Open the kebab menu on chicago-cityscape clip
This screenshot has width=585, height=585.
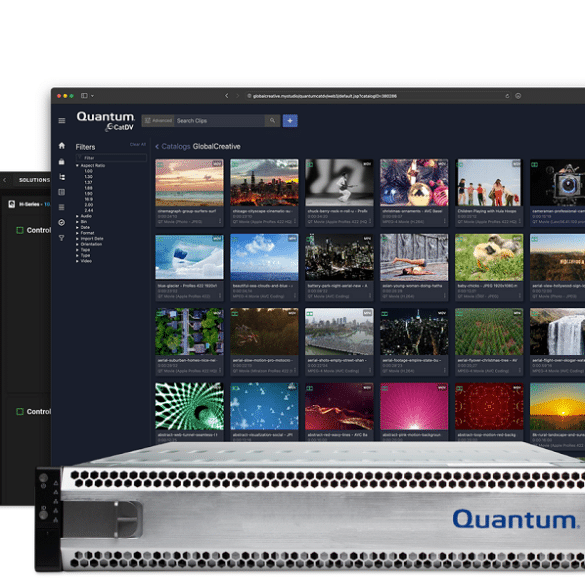coord(295,221)
